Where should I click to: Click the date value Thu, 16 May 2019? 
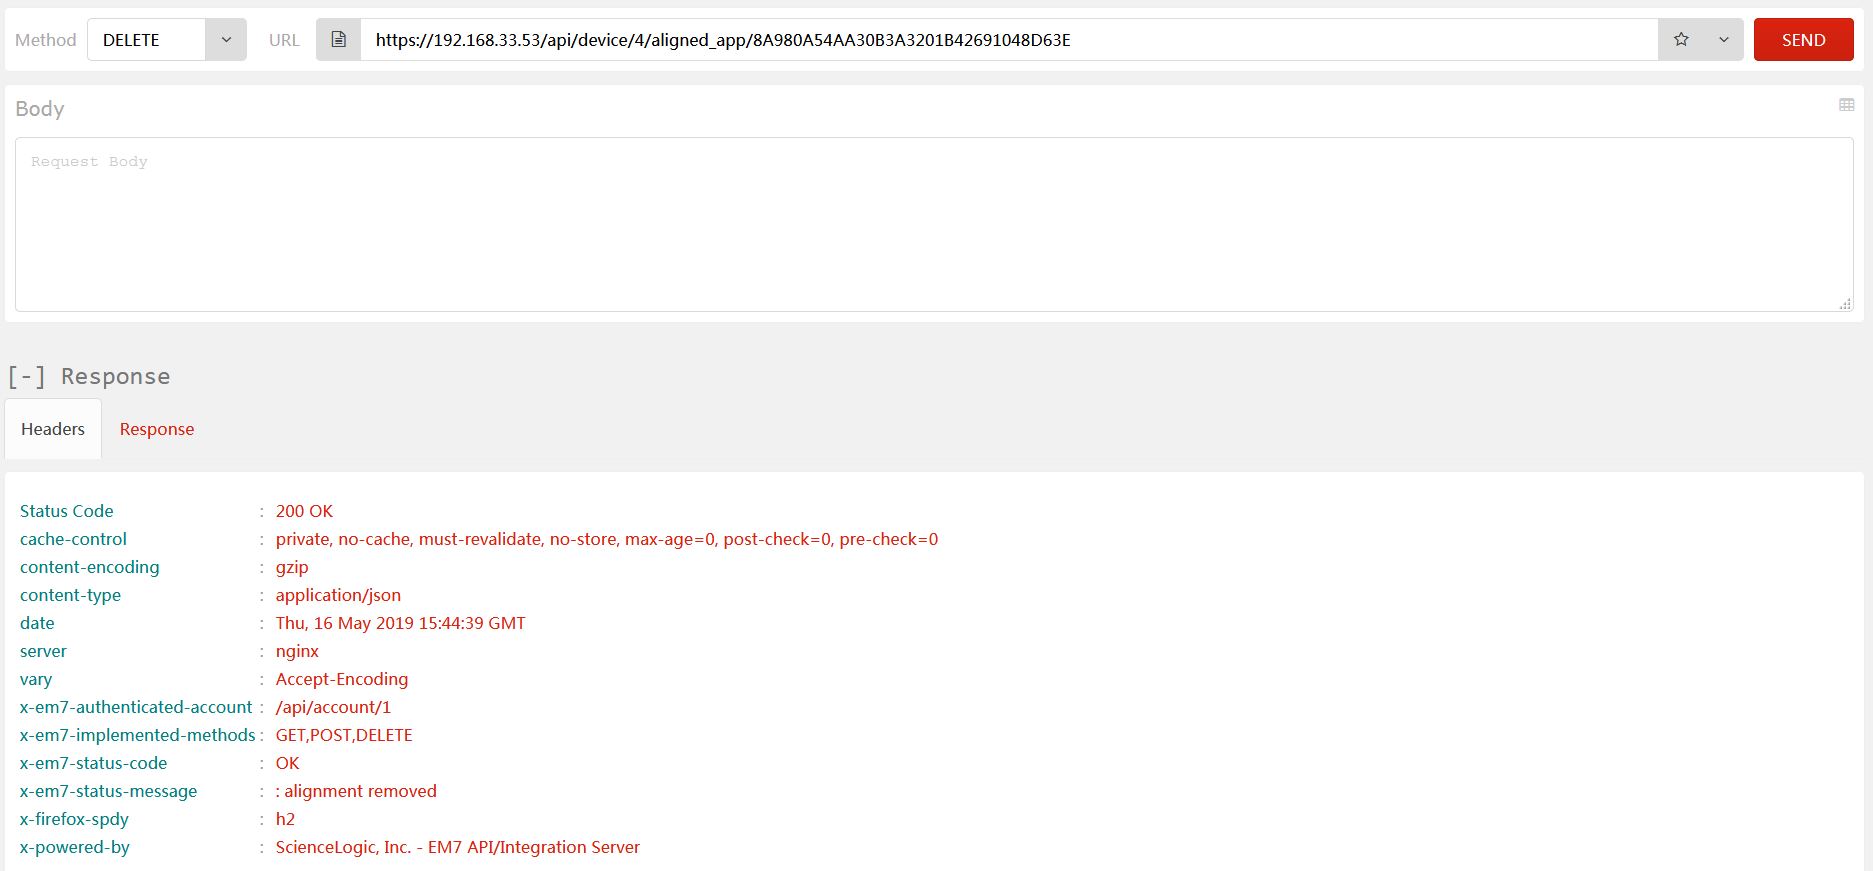tap(400, 623)
